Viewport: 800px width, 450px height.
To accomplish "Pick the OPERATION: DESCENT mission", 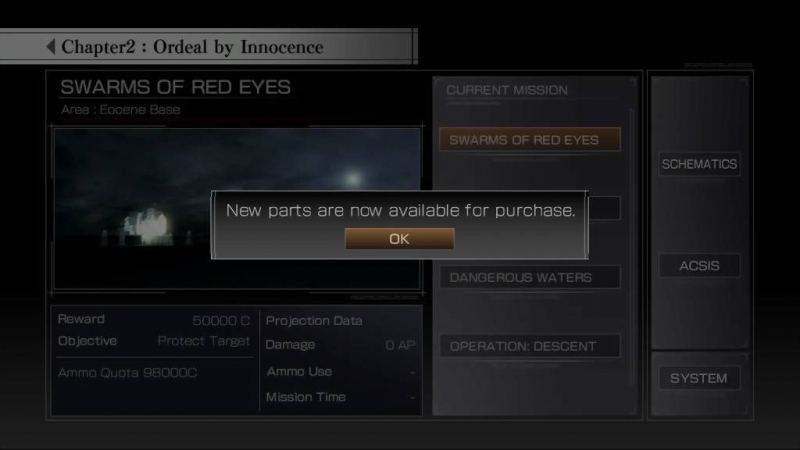I will (530, 346).
